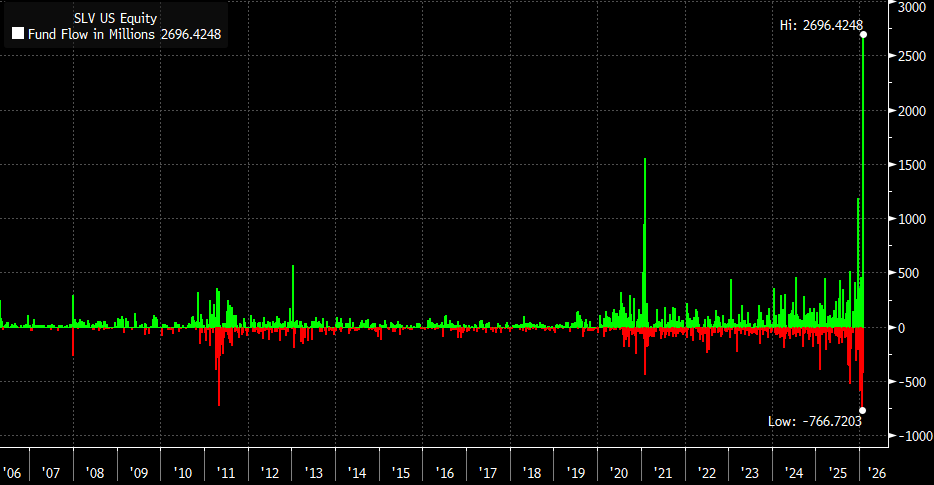Screen dimensions: 934x485
Task: Click the '09 x-axis year label
Action: [x=138, y=473]
